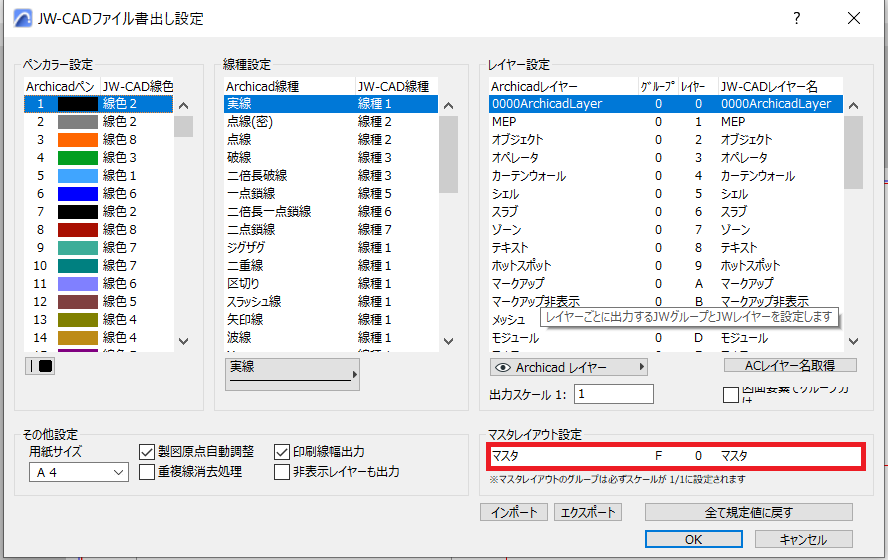
Task: Click the ACレイヤー名取得 button
Action: coord(790,365)
